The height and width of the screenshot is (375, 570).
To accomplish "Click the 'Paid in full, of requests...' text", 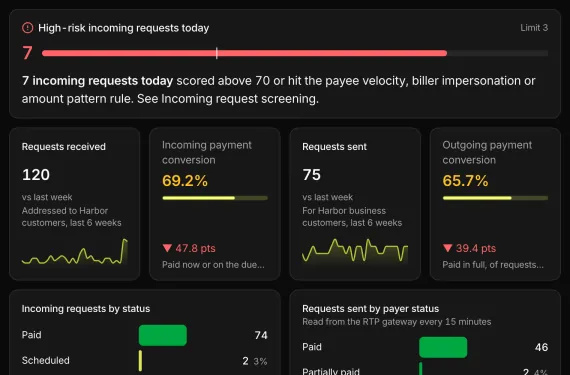I will coord(493,265).
